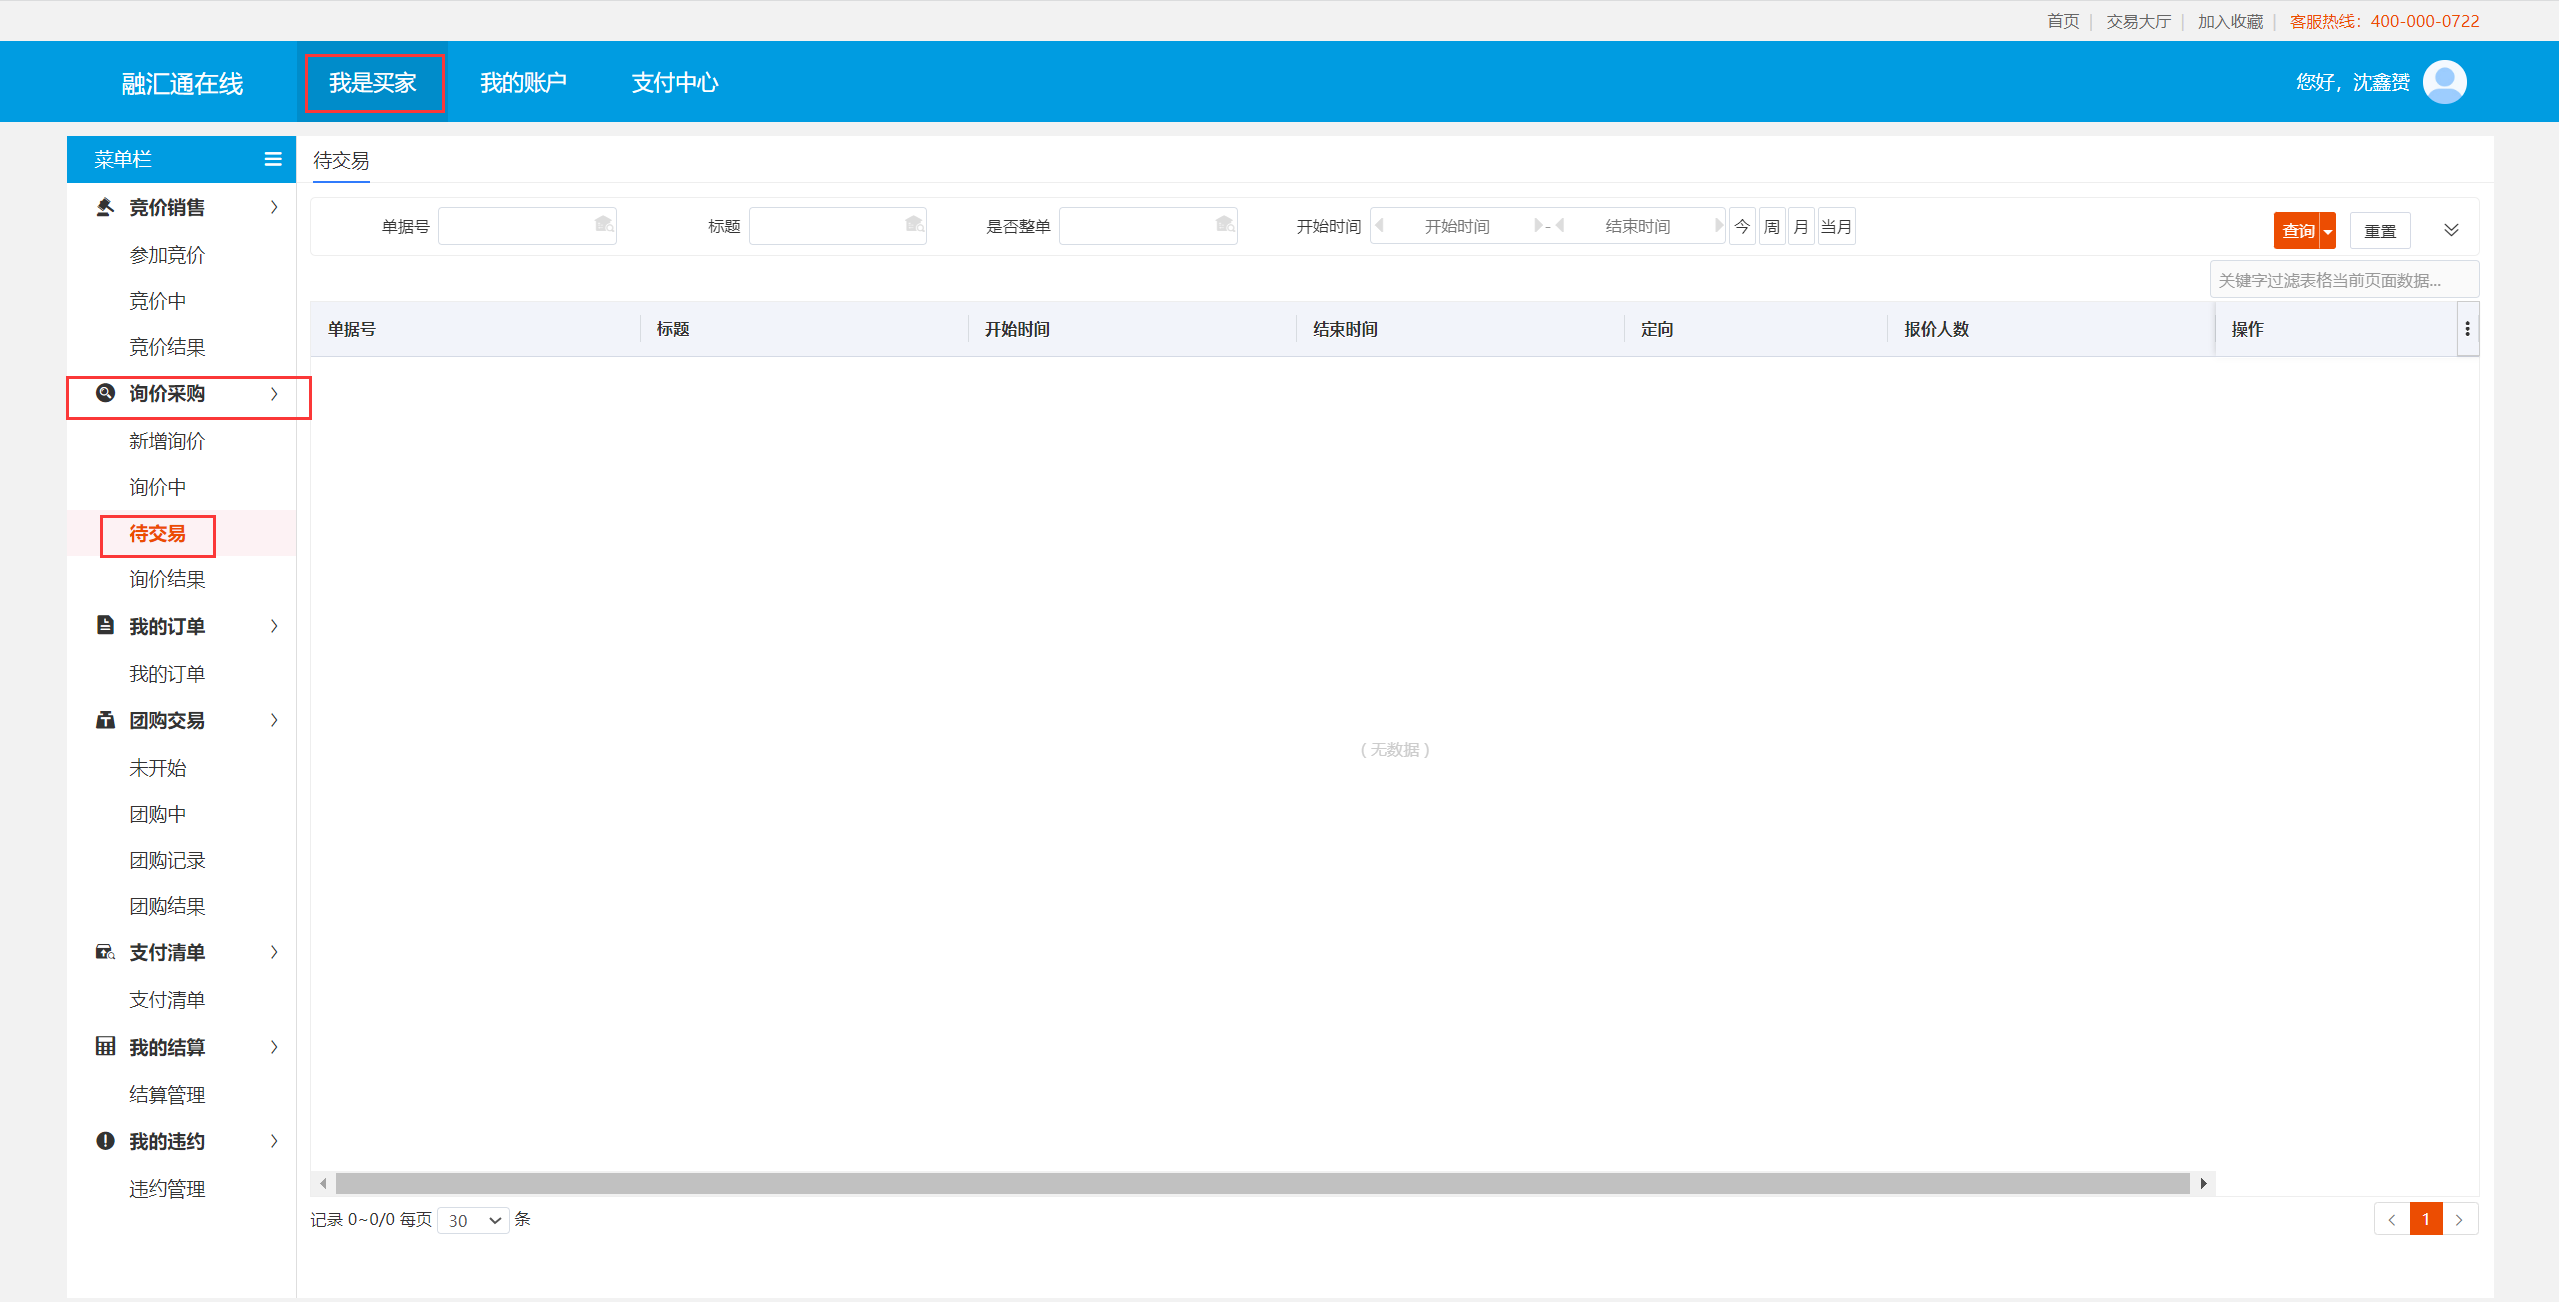Screen dimensions: 2559x1302
Task: Click the lookup icon in 单据号 field
Action: [604, 225]
